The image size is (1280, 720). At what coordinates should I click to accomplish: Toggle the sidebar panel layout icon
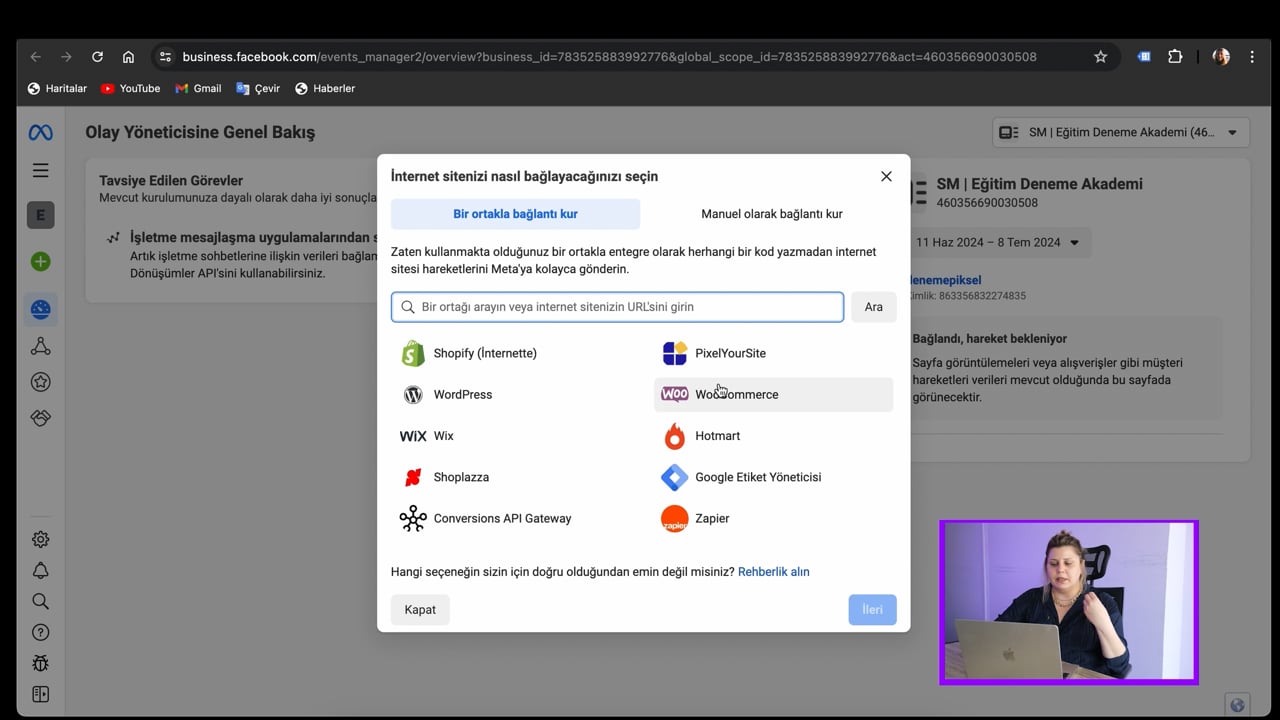(x=40, y=694)
